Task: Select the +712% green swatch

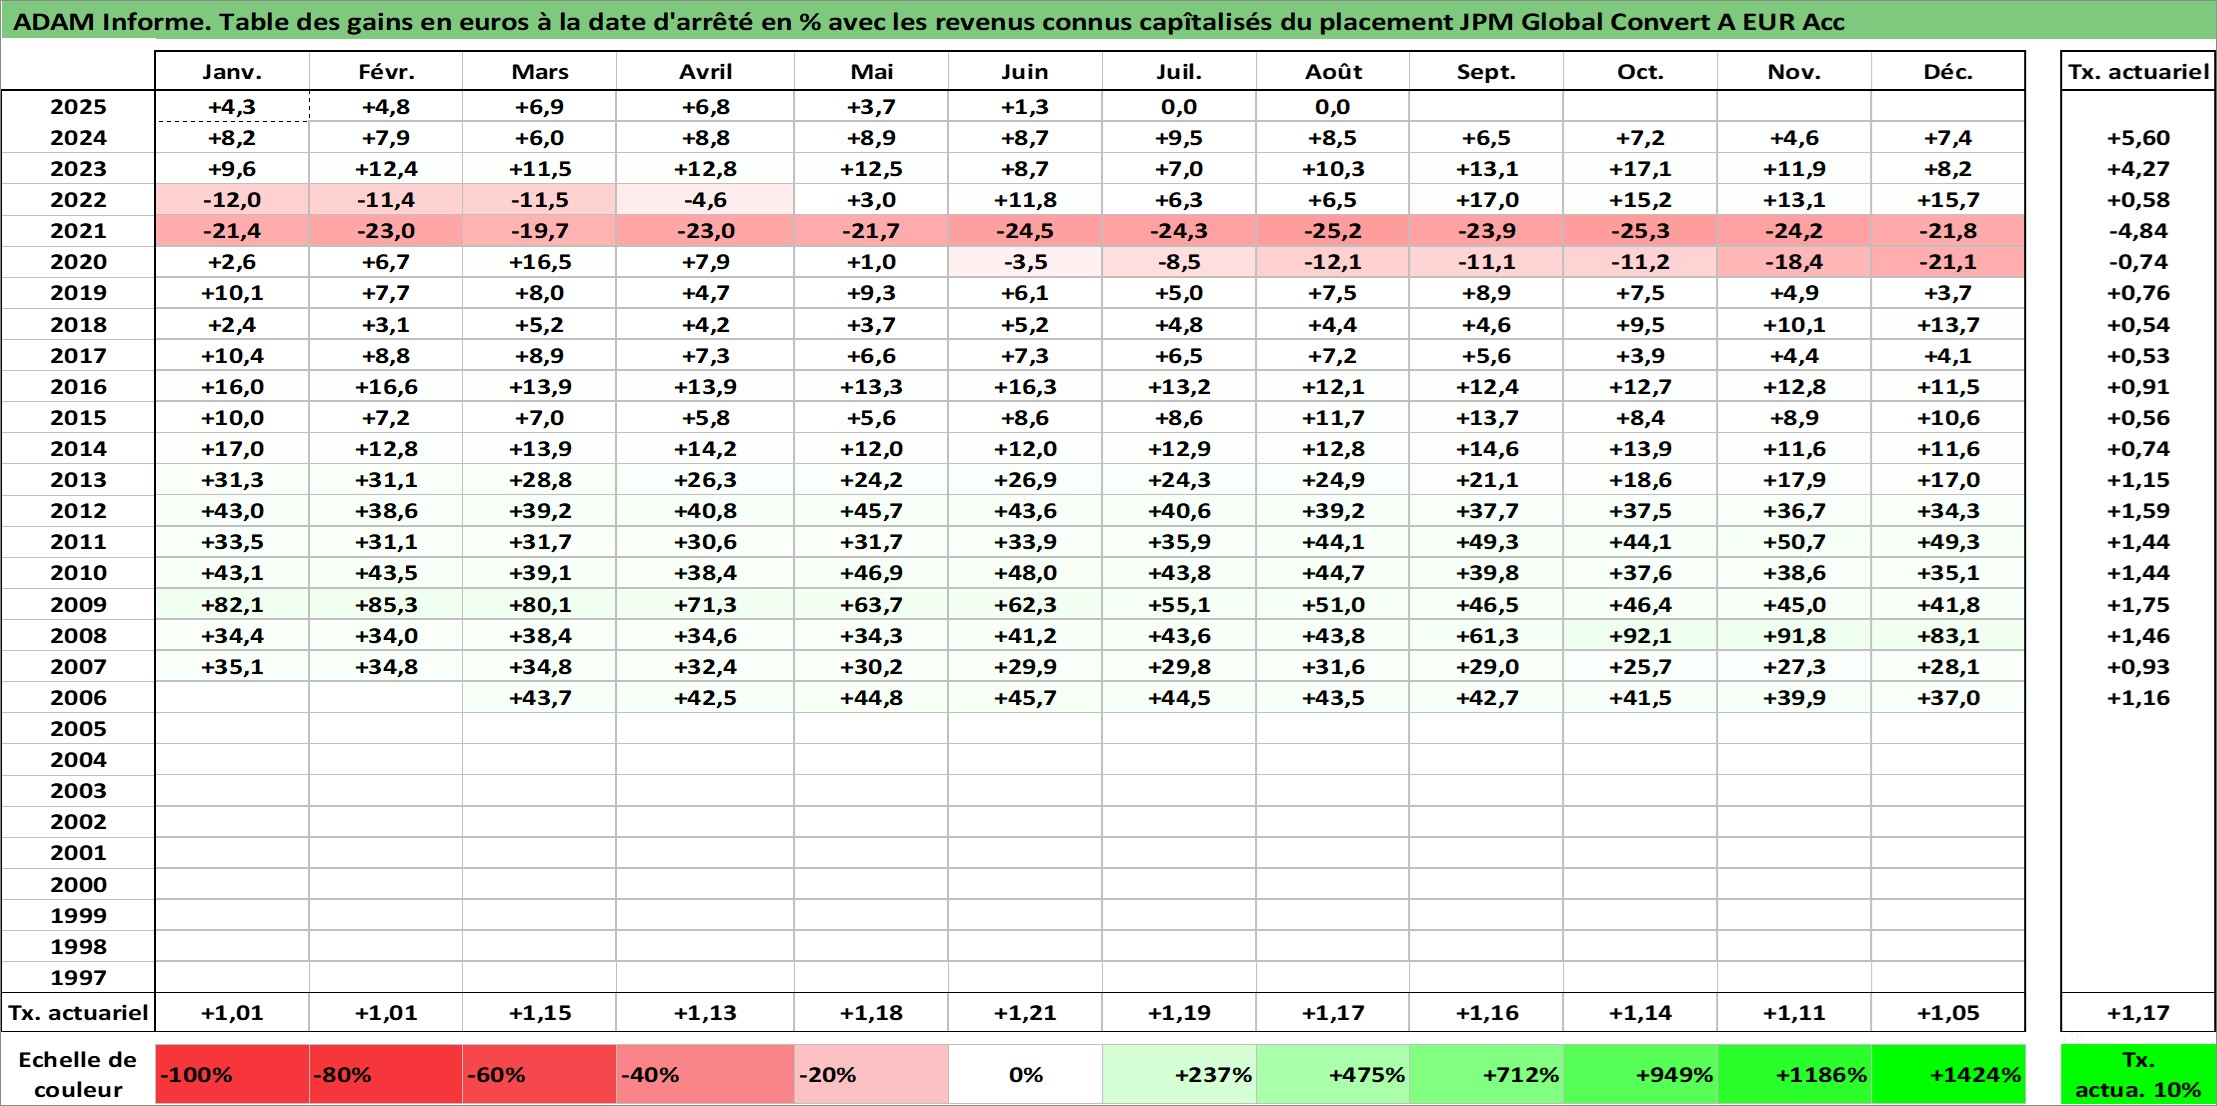Action: (1487, 1075)
